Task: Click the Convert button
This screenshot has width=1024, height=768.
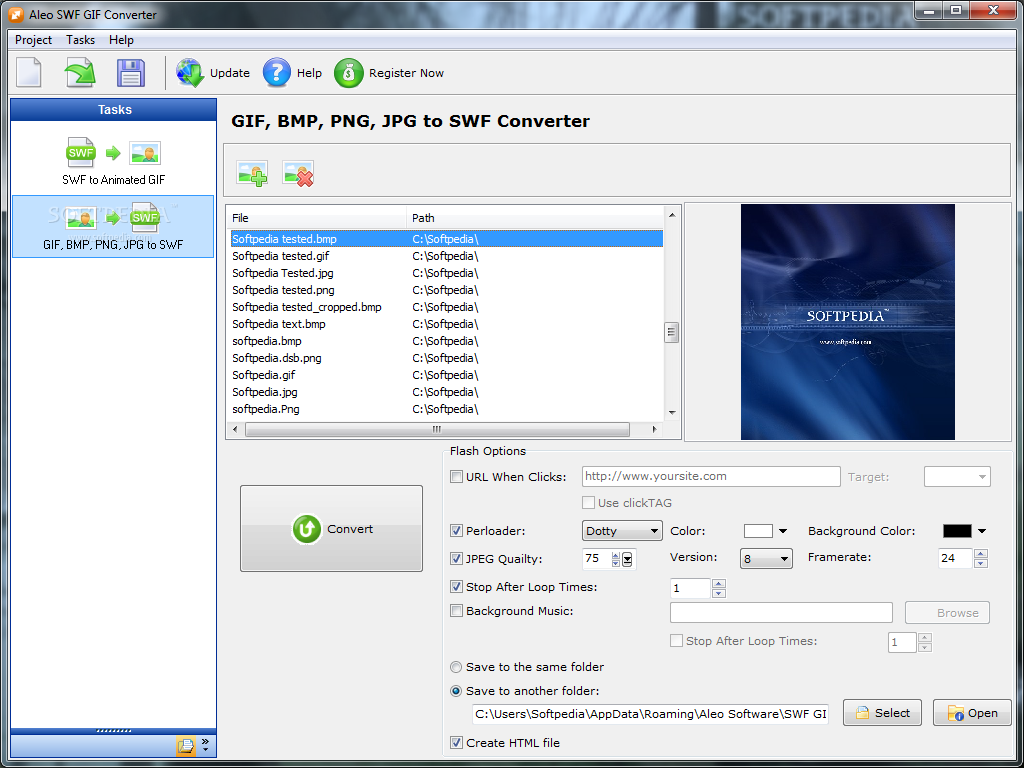Action: [x=331, y=528]
